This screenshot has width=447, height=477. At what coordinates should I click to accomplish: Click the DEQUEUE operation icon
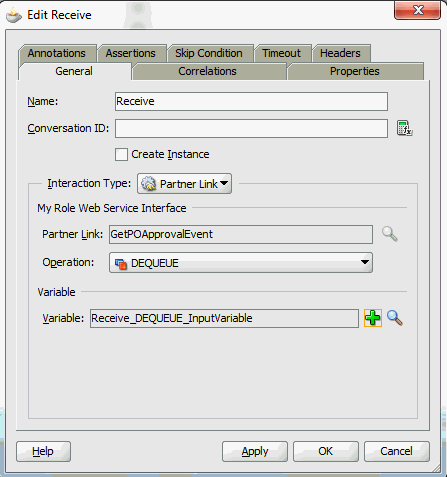121,263
